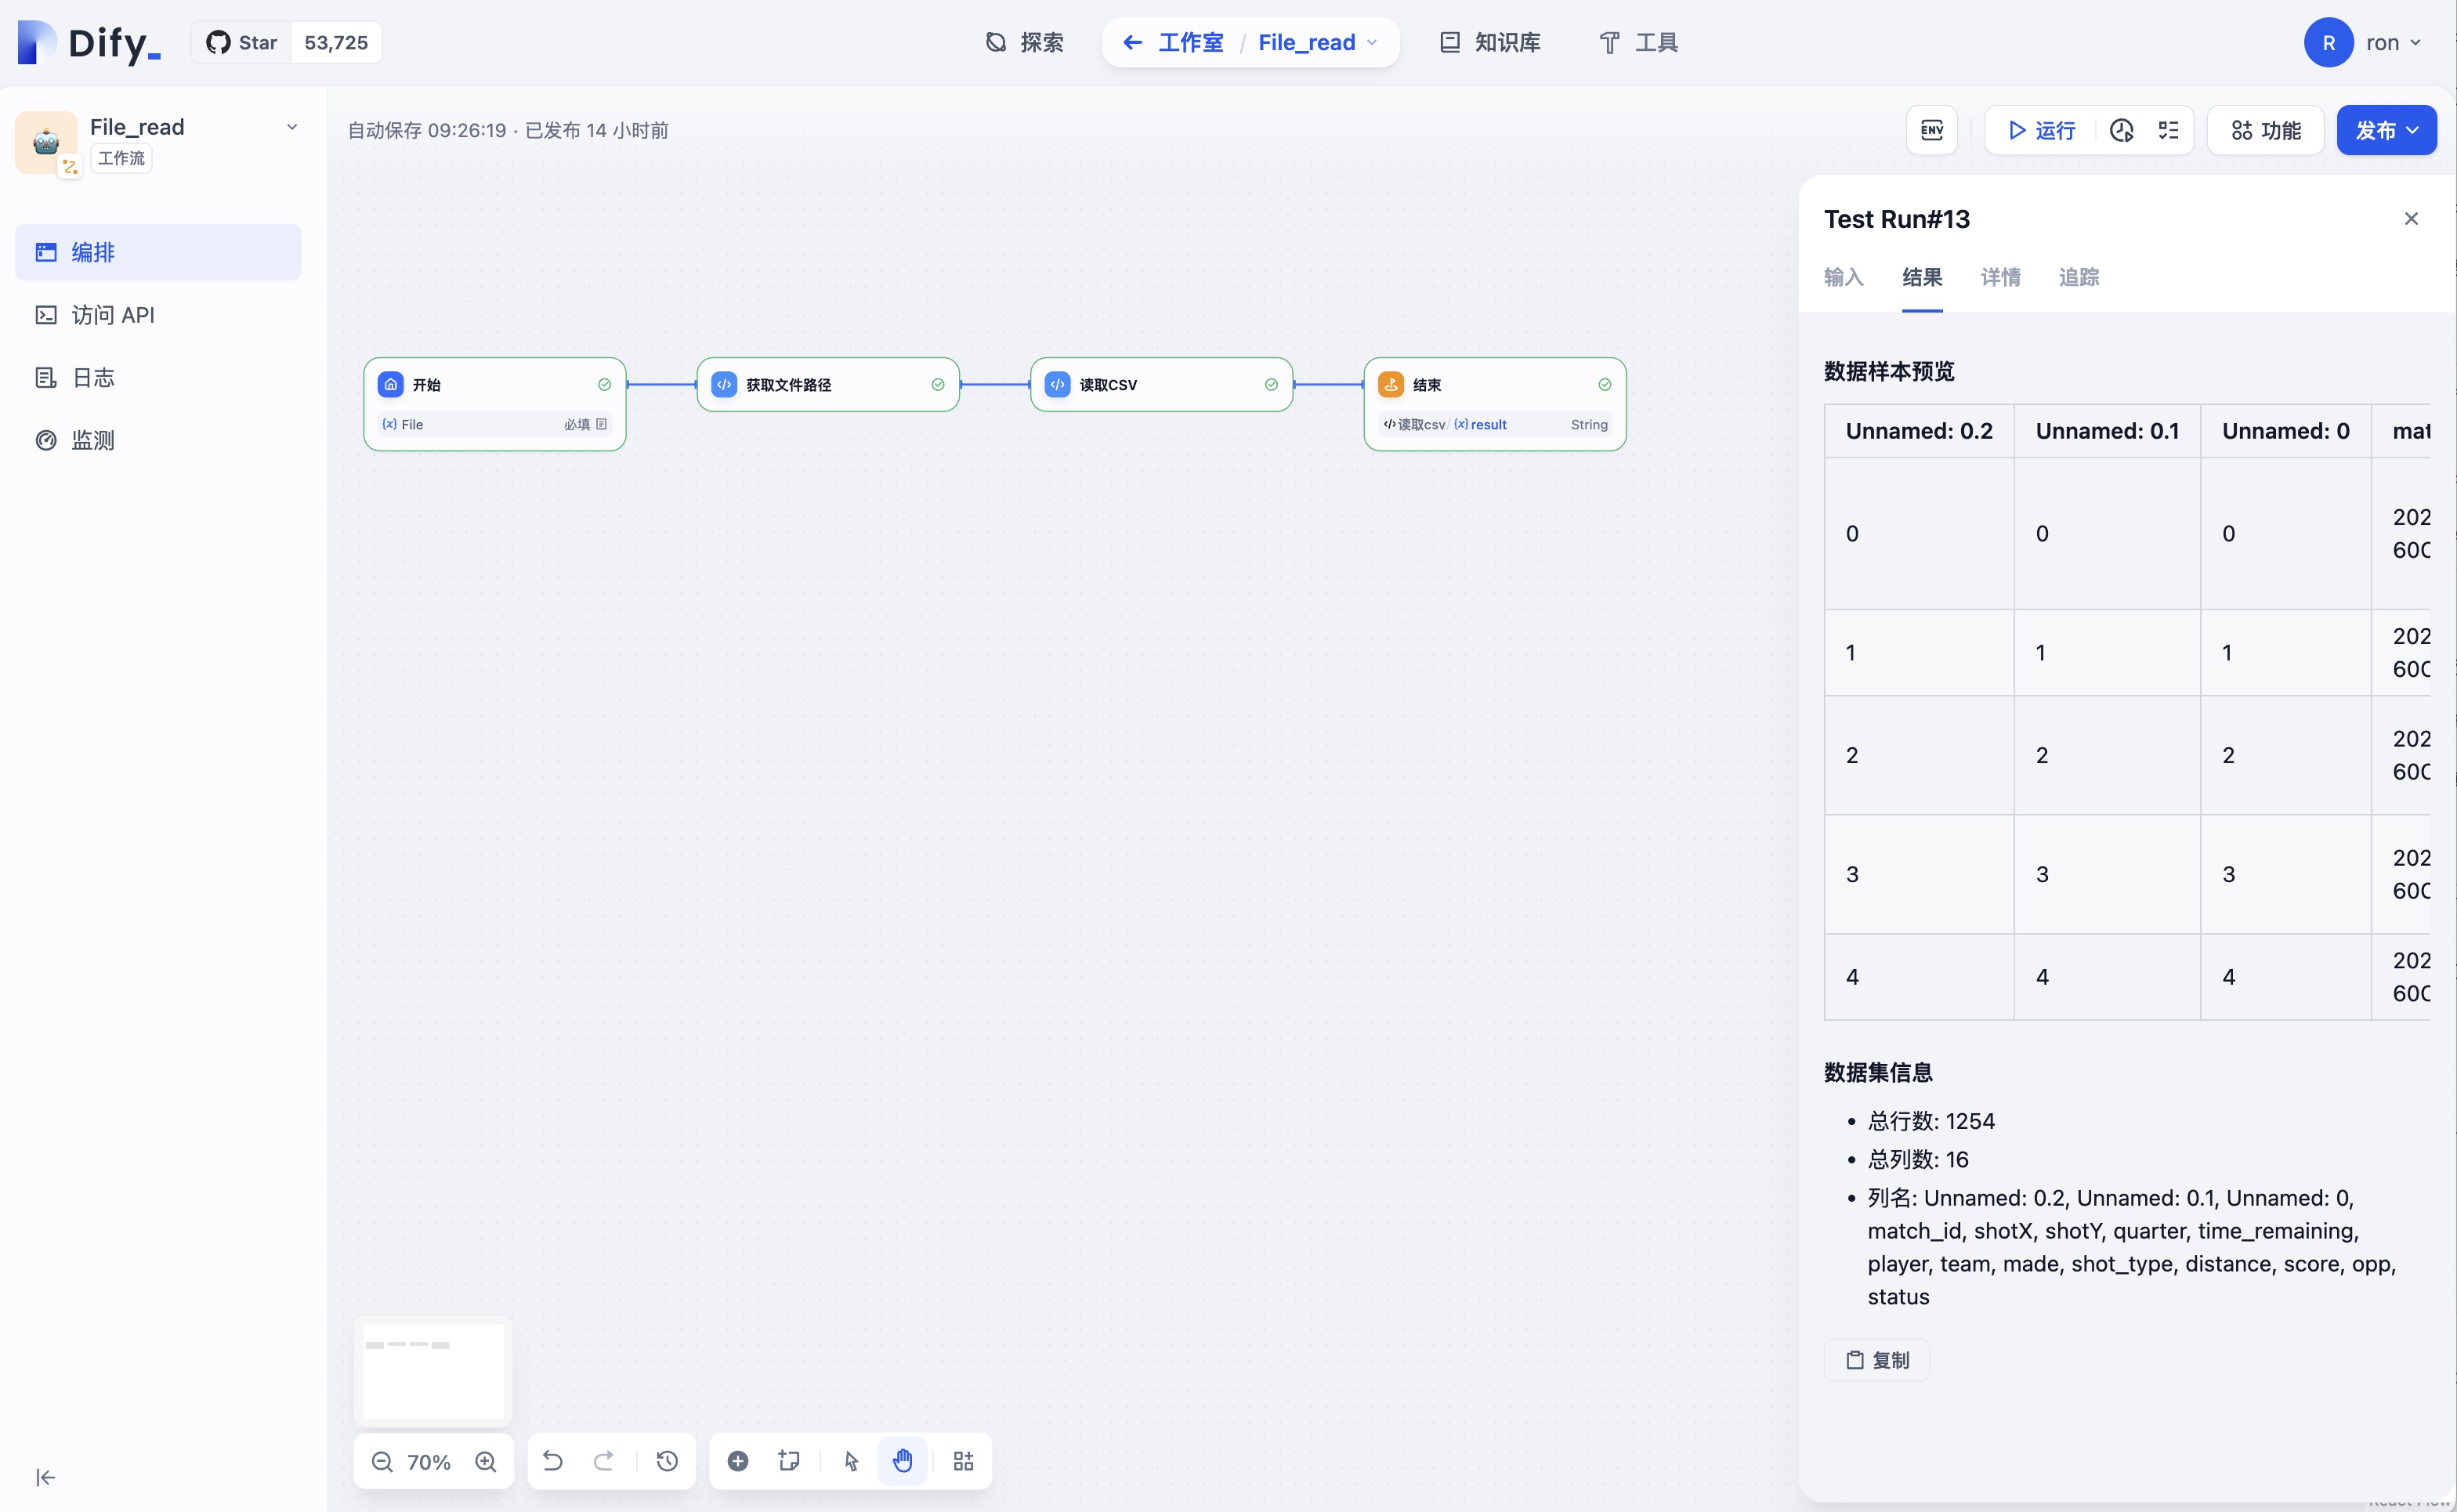The height and width of the screenshot is (1512, 2457).
Task: Click the 复制 copy button
Action: pyautogui.click(x=1877, y=1360)
